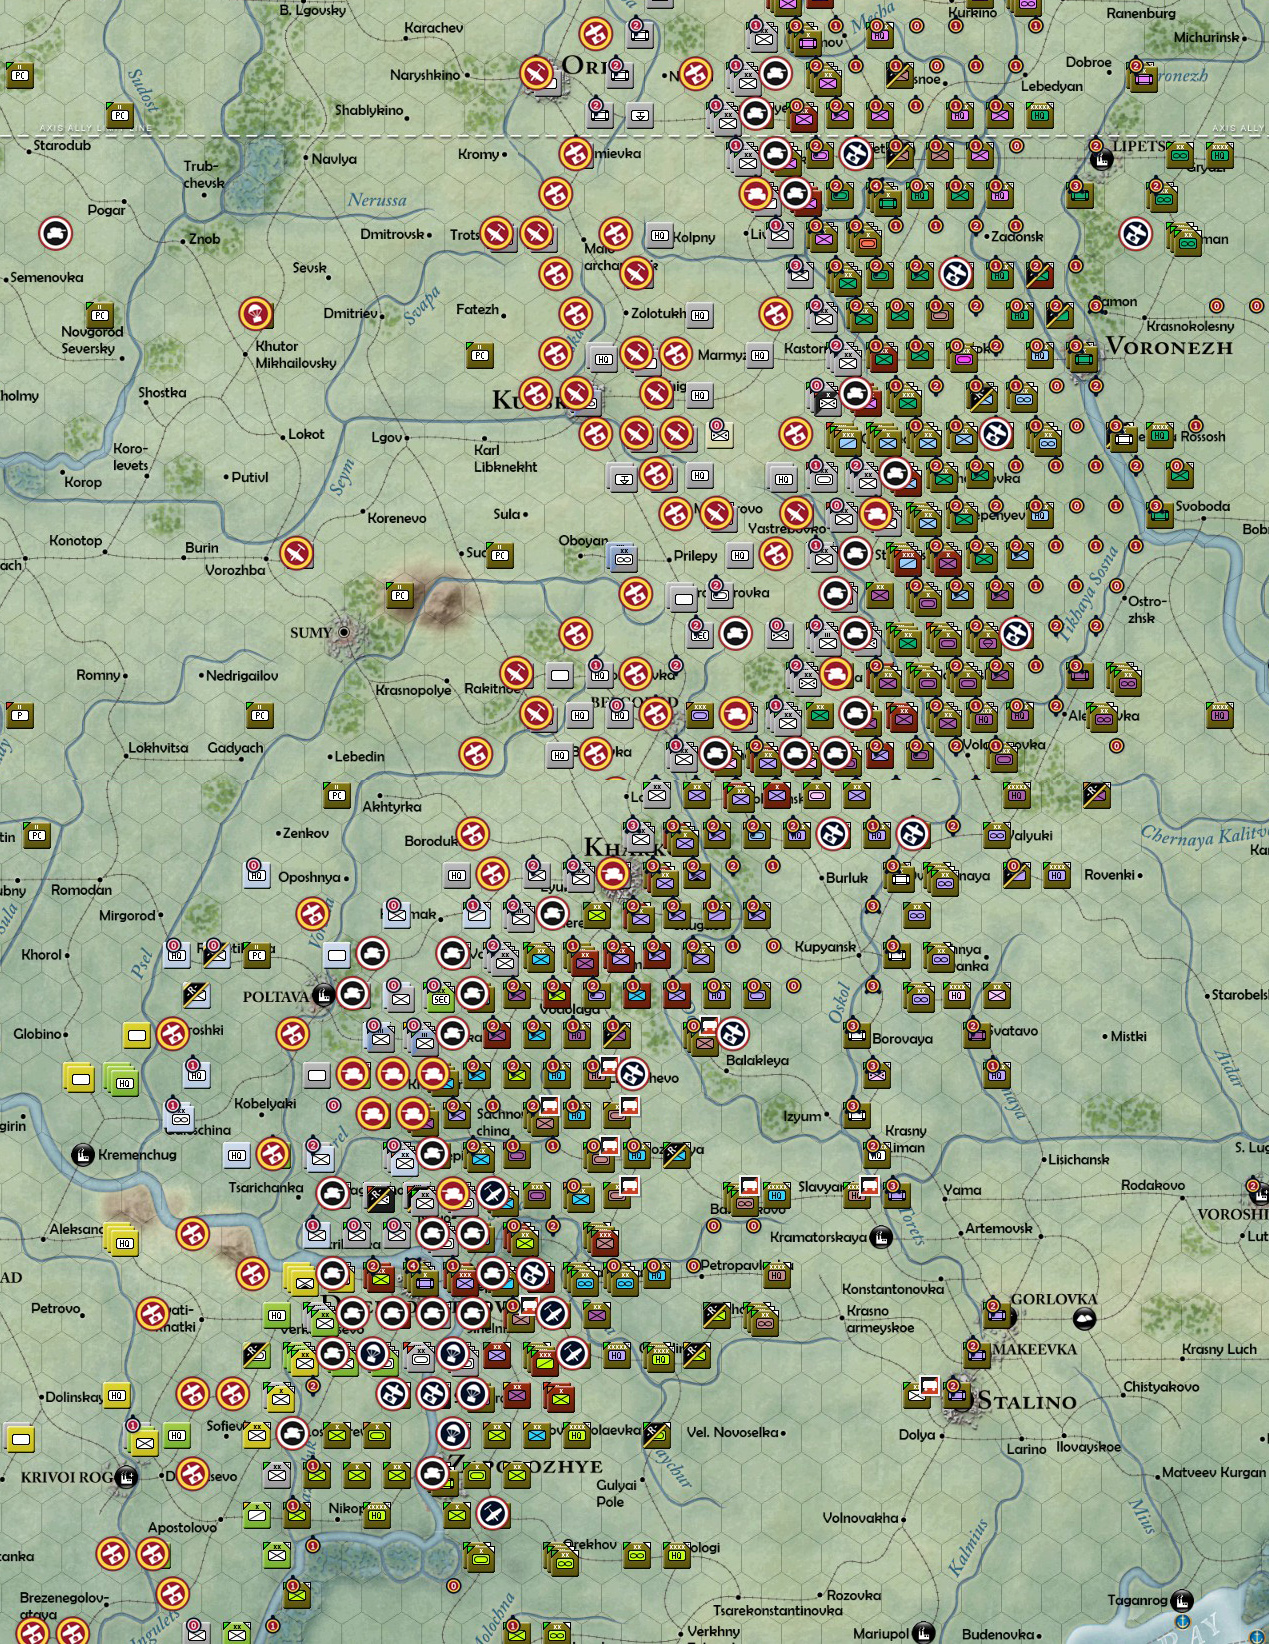Click the resource icon below Gorlovka label
The width and height of the screenshot is (1269, 1644).
(1084, 1319)
